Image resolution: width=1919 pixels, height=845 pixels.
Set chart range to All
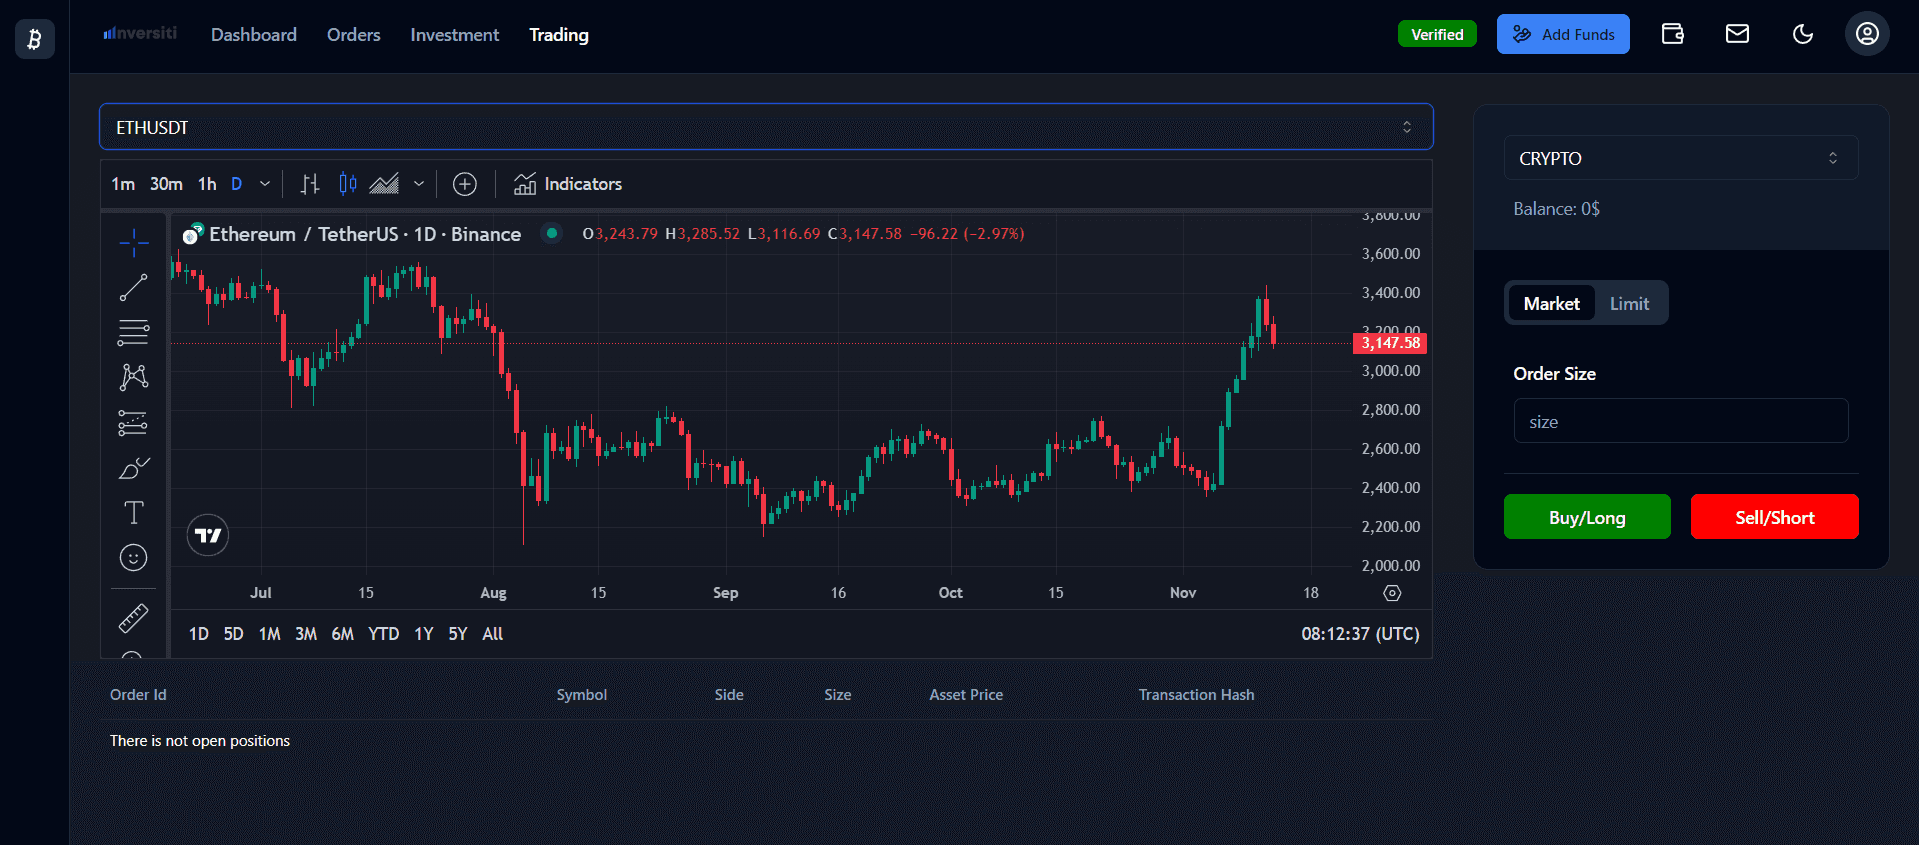(x=493, y=634)
